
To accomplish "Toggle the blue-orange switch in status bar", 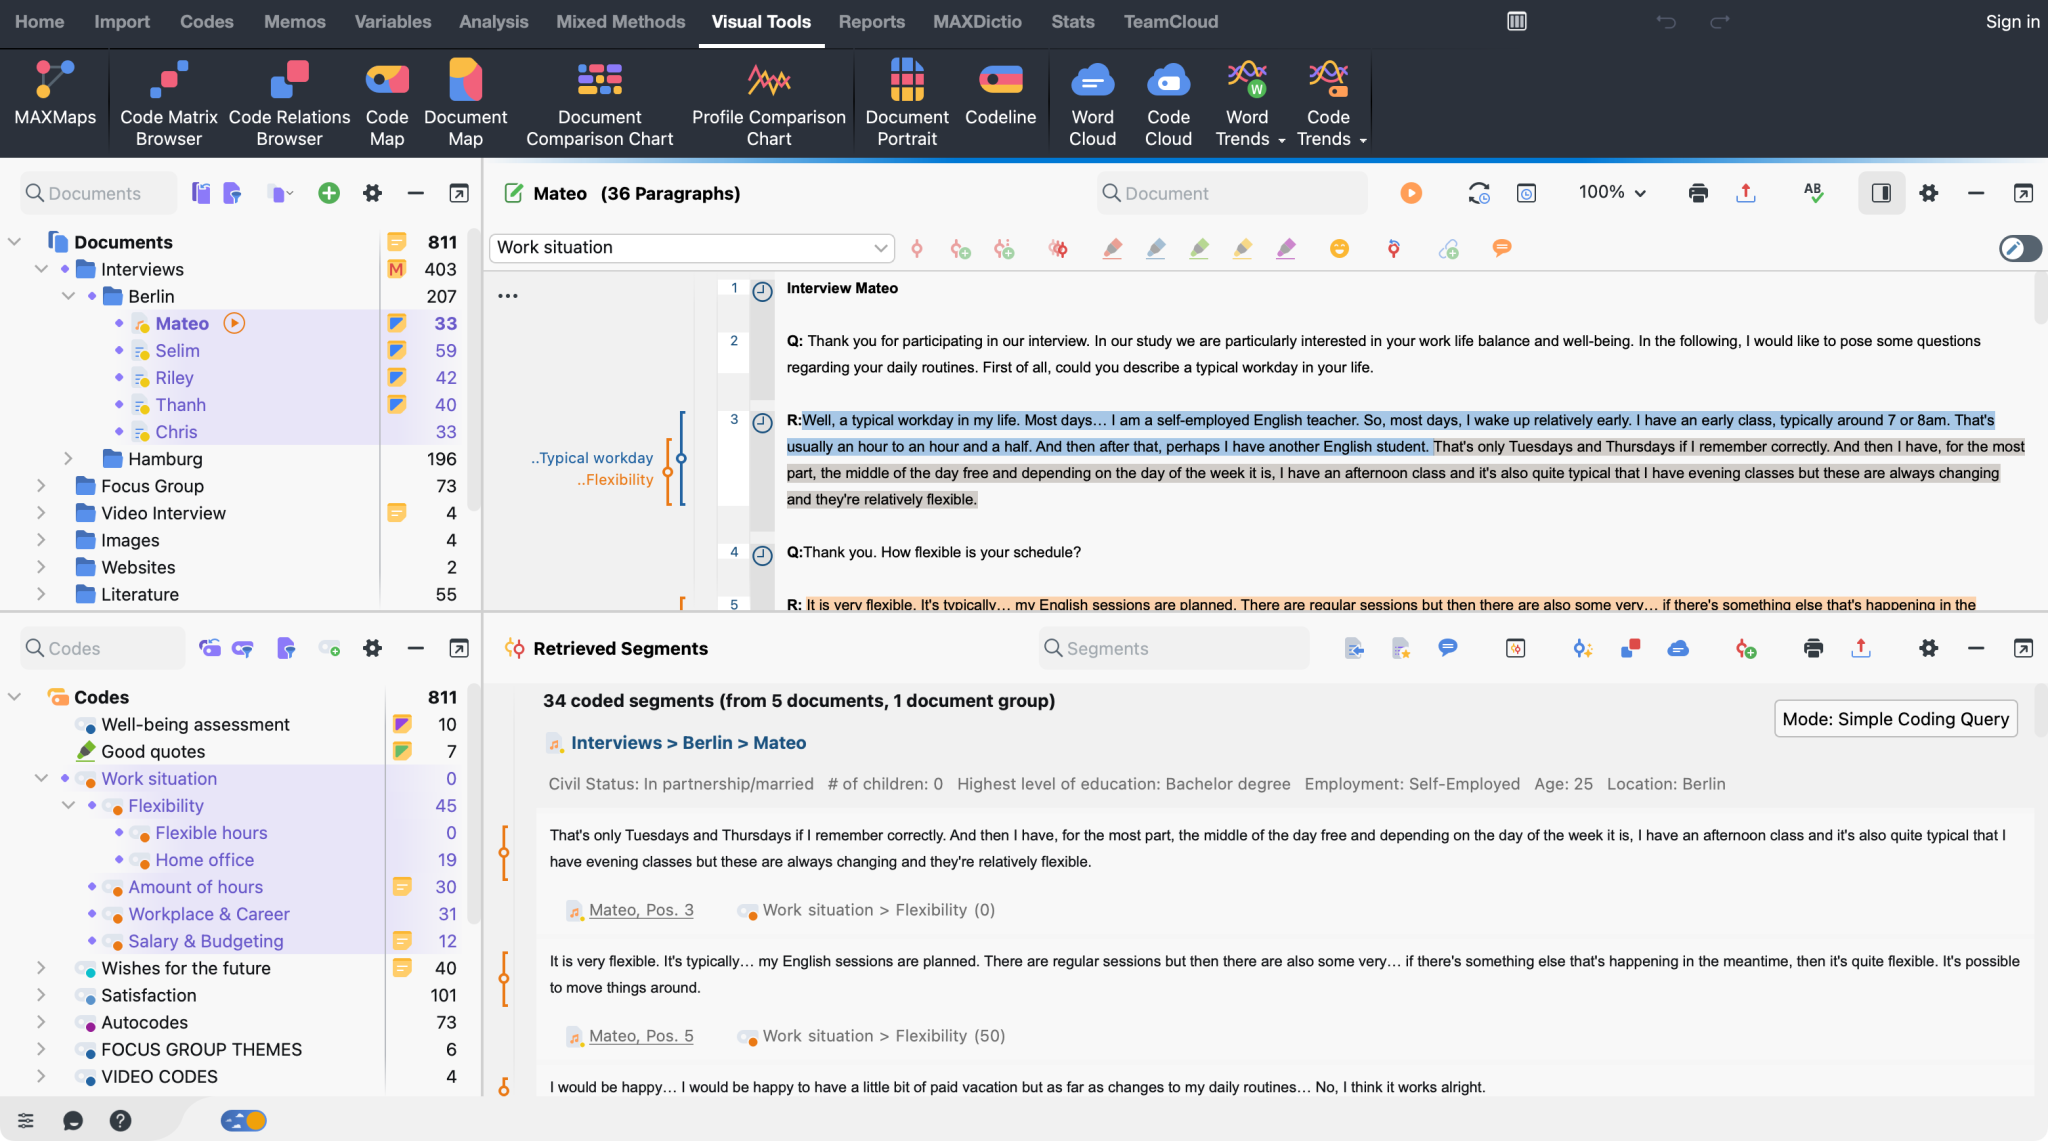I will tap(244, 1120).
